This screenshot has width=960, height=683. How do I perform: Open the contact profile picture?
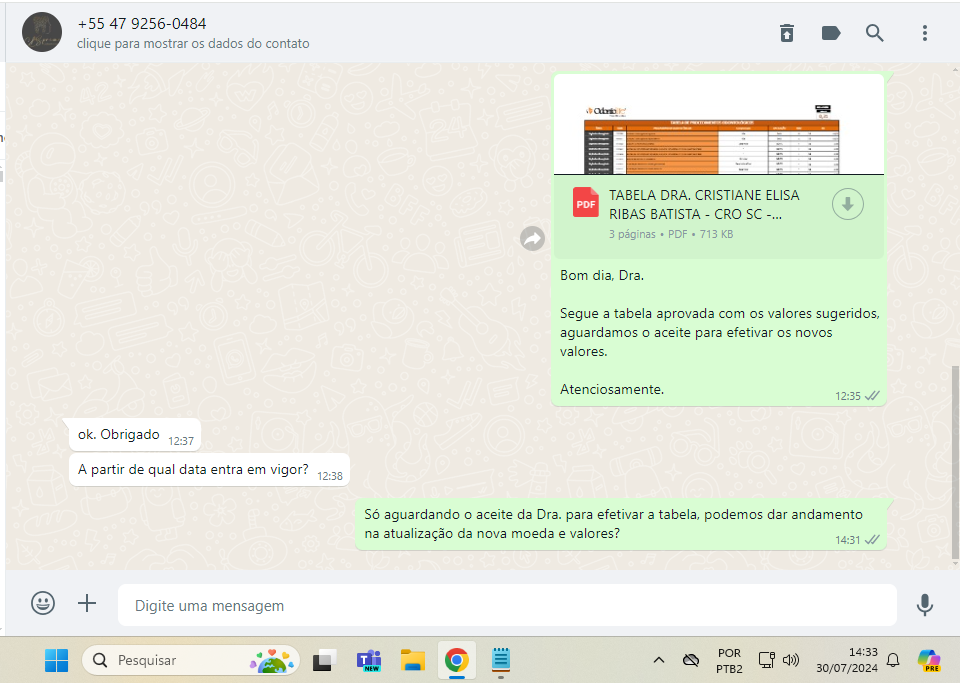click(42, 32)
